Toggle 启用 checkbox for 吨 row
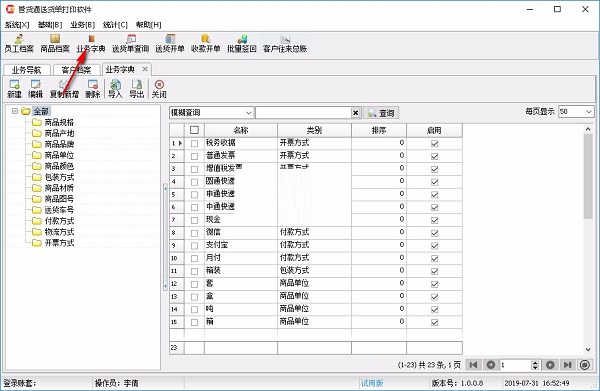 coord(434,310)
